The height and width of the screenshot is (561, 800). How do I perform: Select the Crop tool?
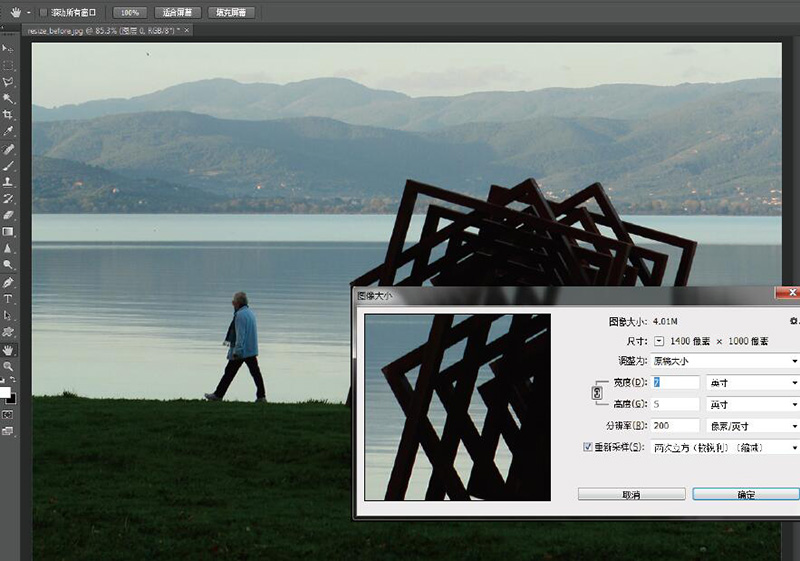pyautogui.click(x=9, y=115)
